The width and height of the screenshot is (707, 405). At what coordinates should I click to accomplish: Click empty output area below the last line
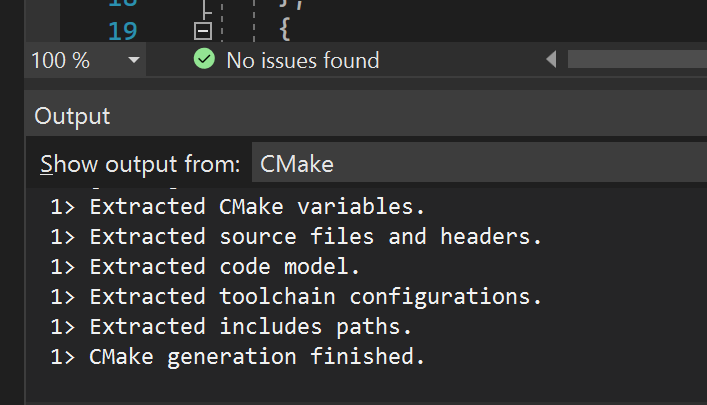tap(350, 385)
